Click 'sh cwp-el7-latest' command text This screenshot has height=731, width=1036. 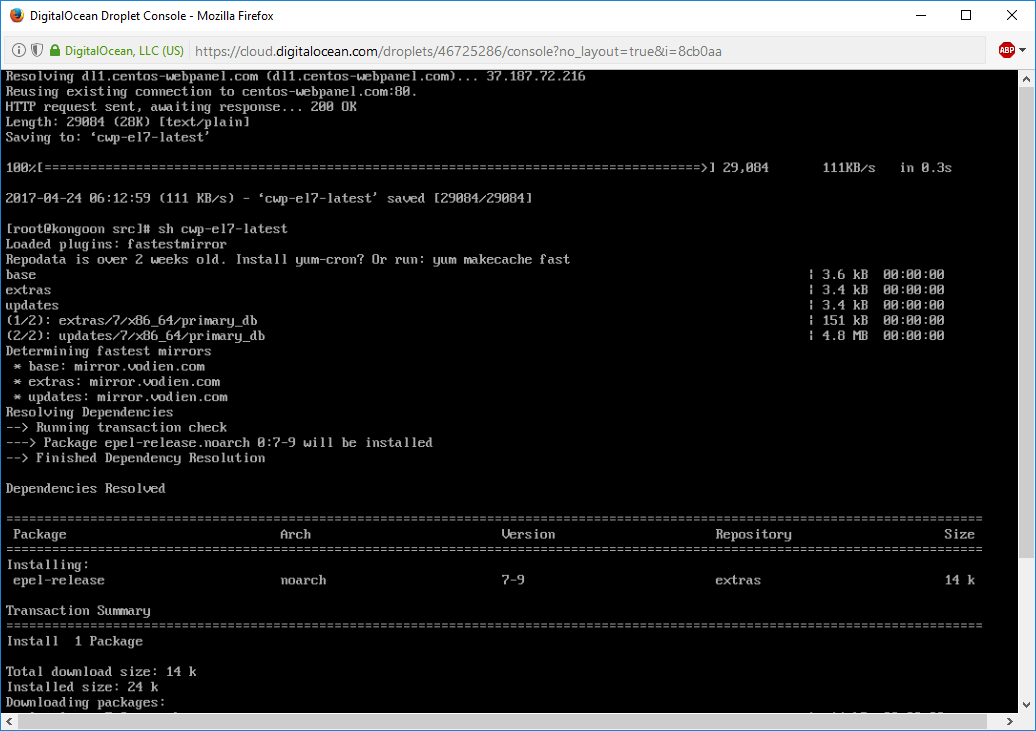[x=223, y=229]
